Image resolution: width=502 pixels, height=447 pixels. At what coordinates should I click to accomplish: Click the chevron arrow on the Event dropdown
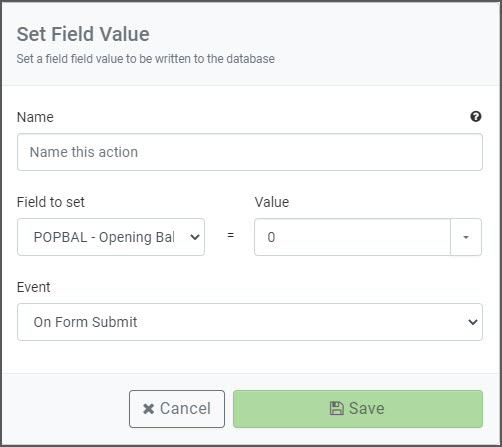pos(473,322)
